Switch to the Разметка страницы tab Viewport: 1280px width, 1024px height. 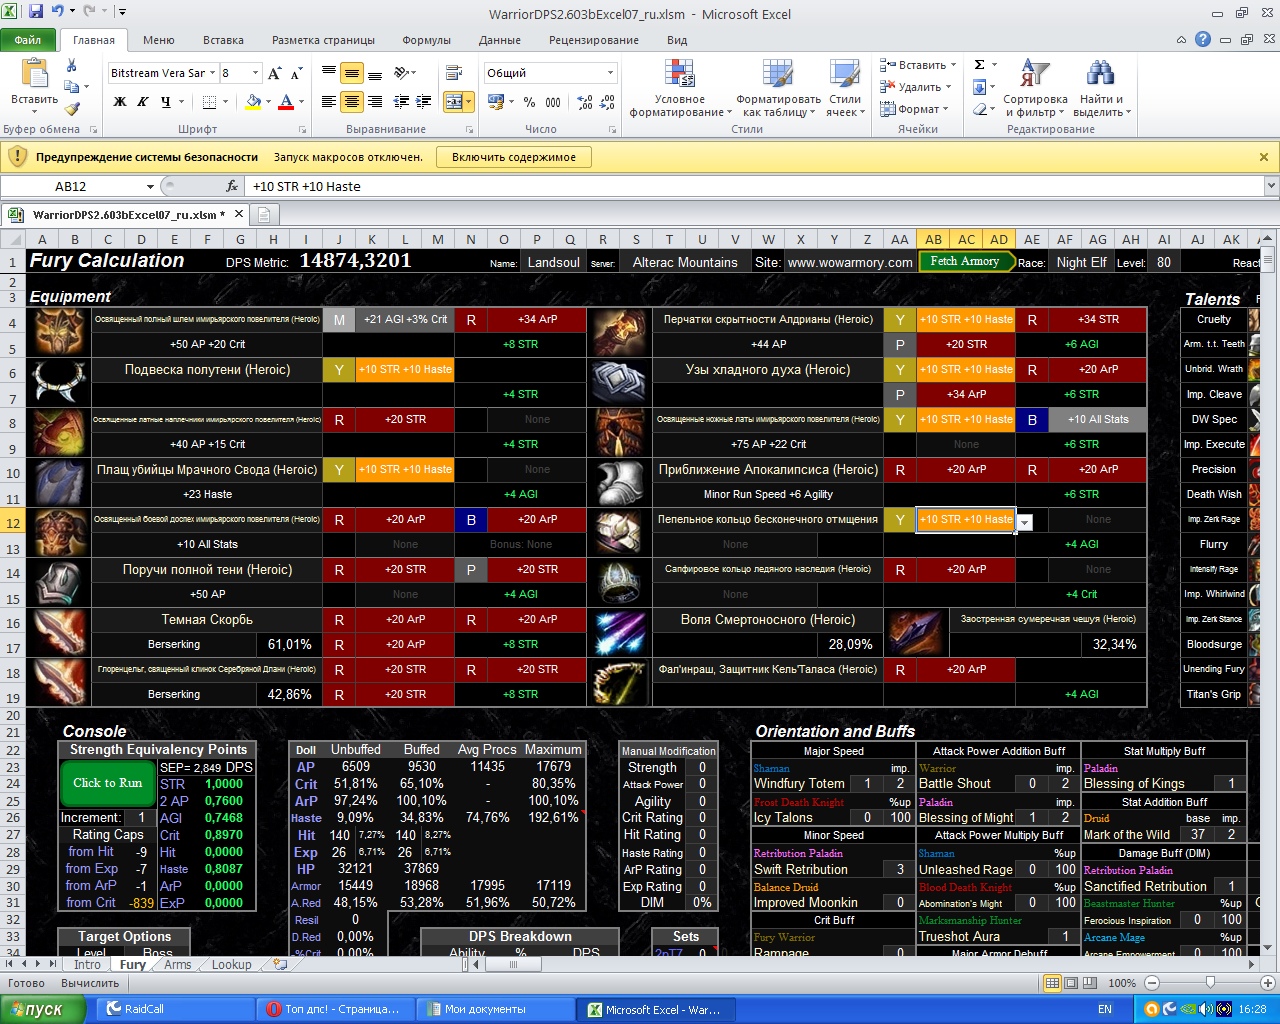(x=323, y=40)
